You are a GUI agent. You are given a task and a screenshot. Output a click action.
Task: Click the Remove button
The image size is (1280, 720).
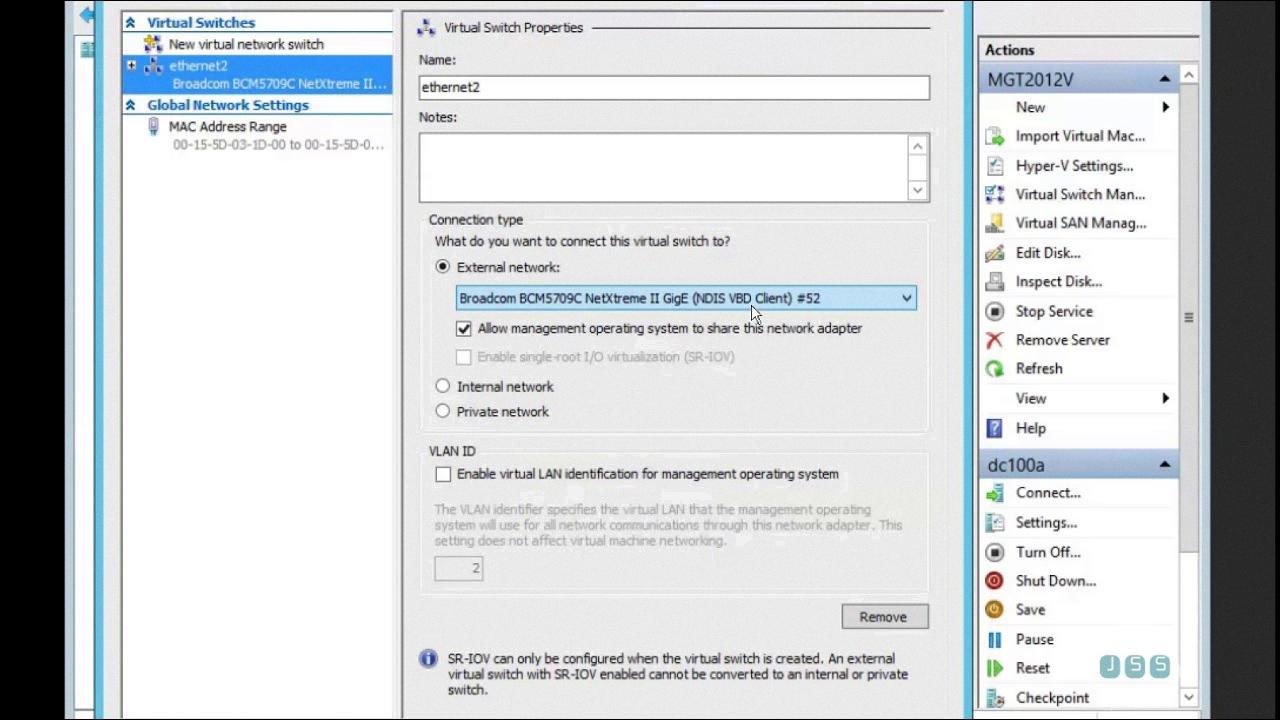885,617
